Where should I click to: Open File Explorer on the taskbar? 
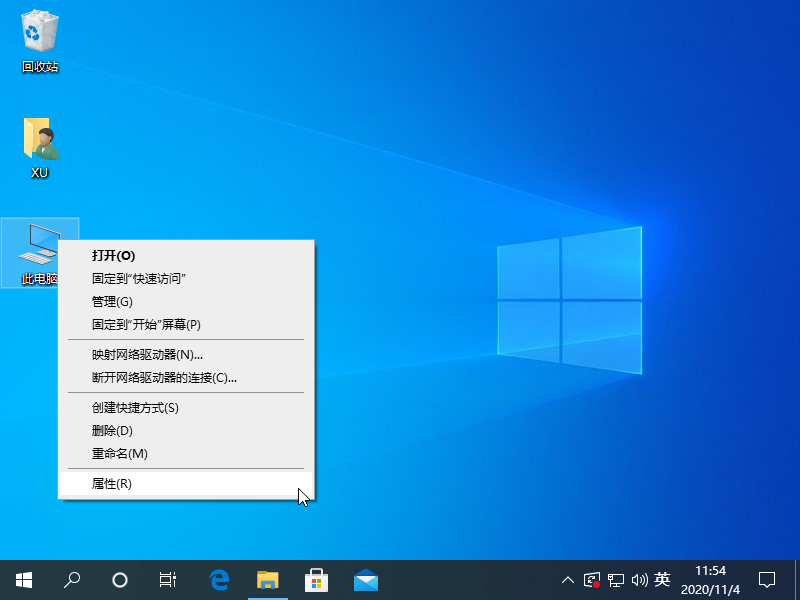[x=267, y=580]
